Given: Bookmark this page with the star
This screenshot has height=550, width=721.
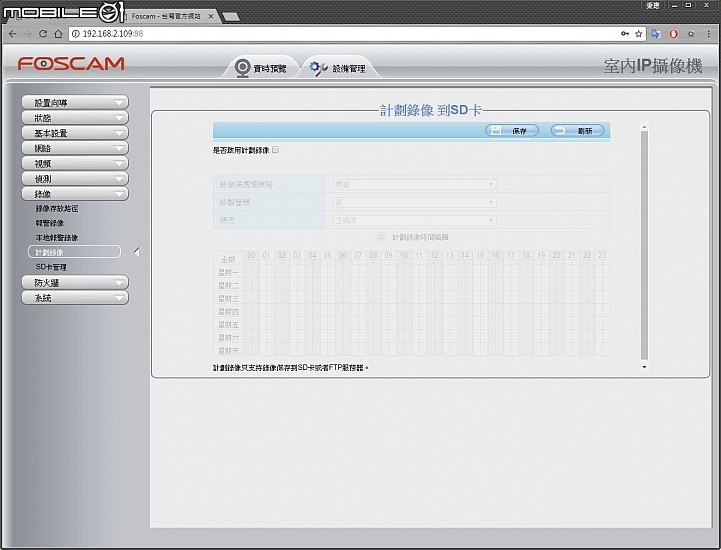Looking at the screenshot, I should 638,34.
